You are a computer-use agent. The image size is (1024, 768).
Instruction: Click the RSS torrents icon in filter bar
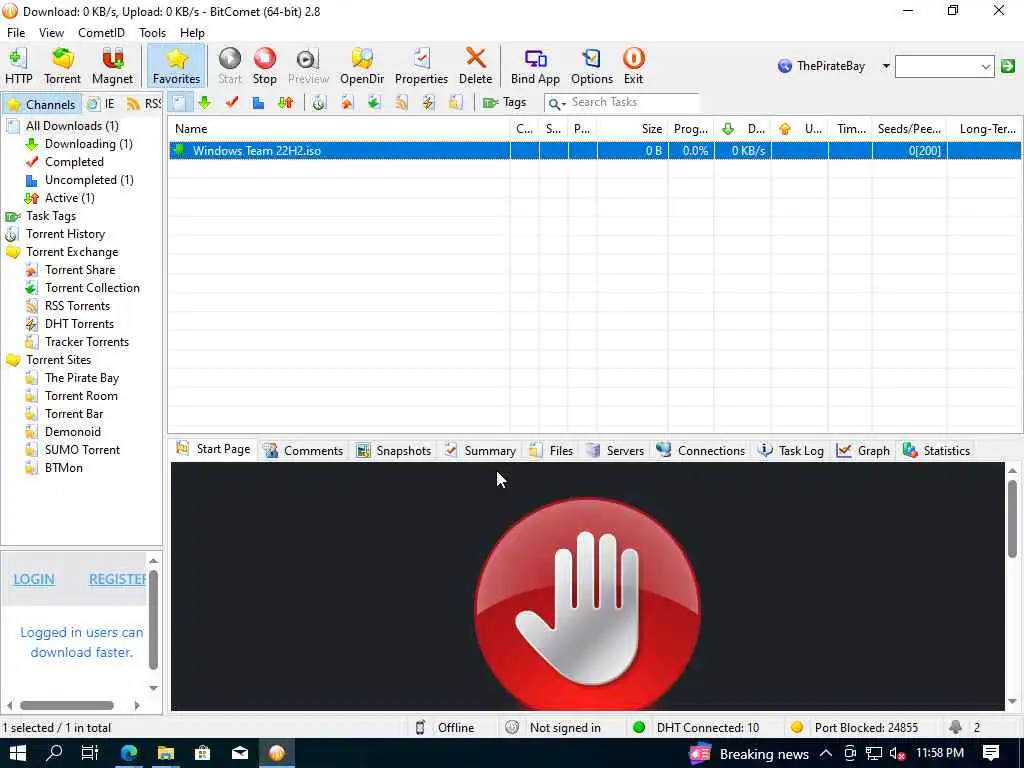click(x=401, y=103)
